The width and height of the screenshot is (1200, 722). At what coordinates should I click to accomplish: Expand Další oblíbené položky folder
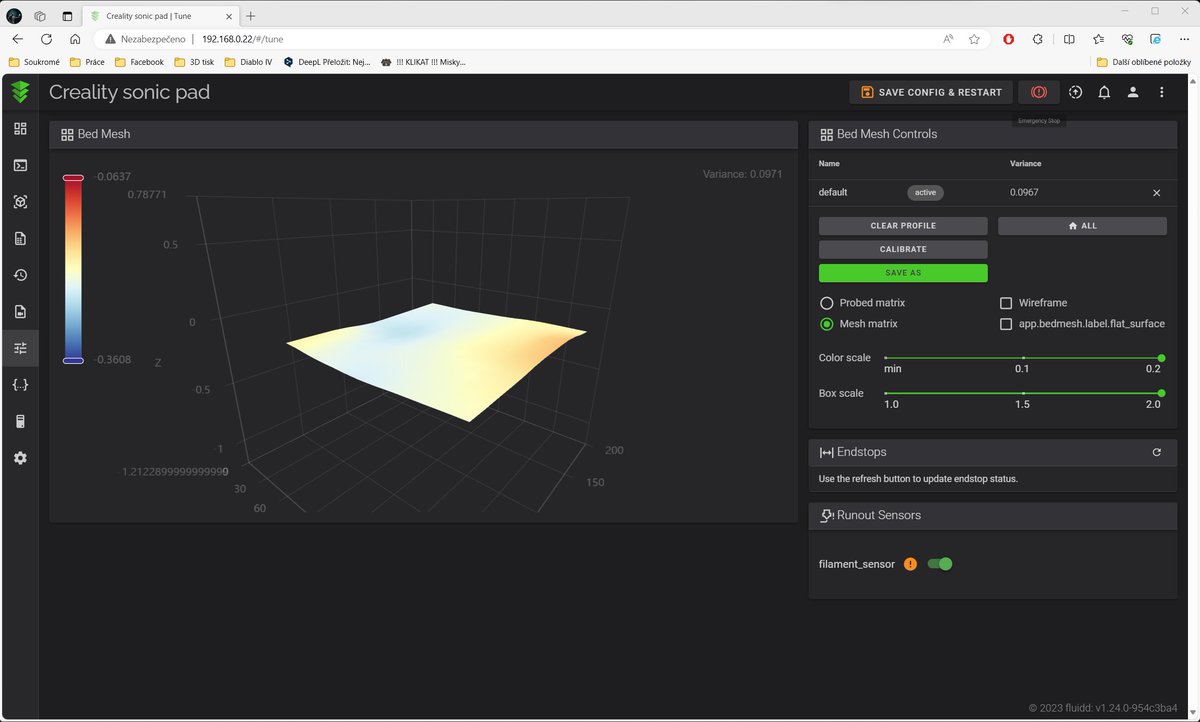point(1144,62)
